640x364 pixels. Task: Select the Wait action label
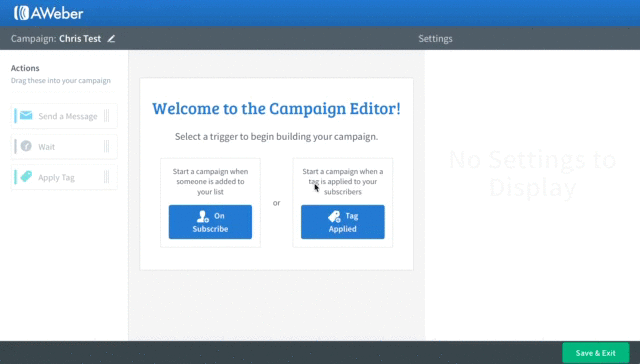[47, 147]
